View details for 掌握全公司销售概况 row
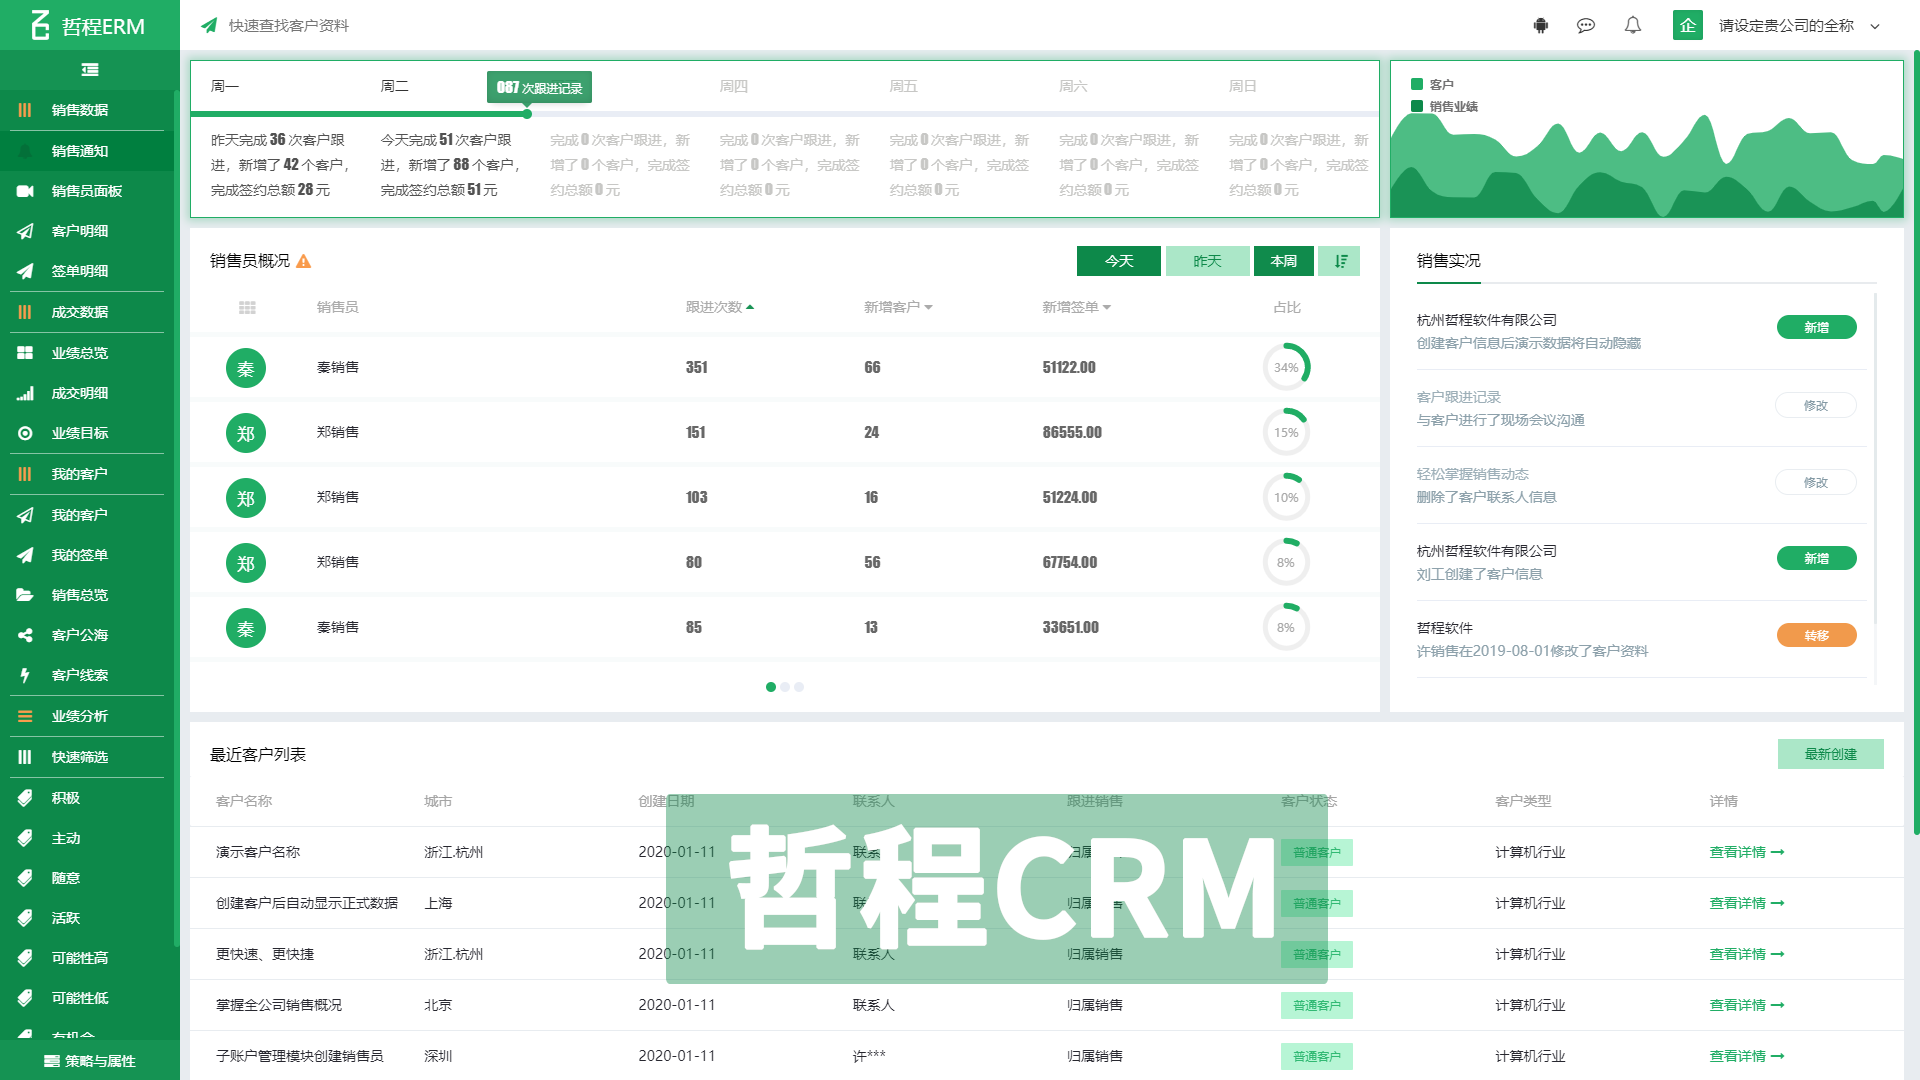The height and width of the screenshot is (1080, 1920). 1747,1005
